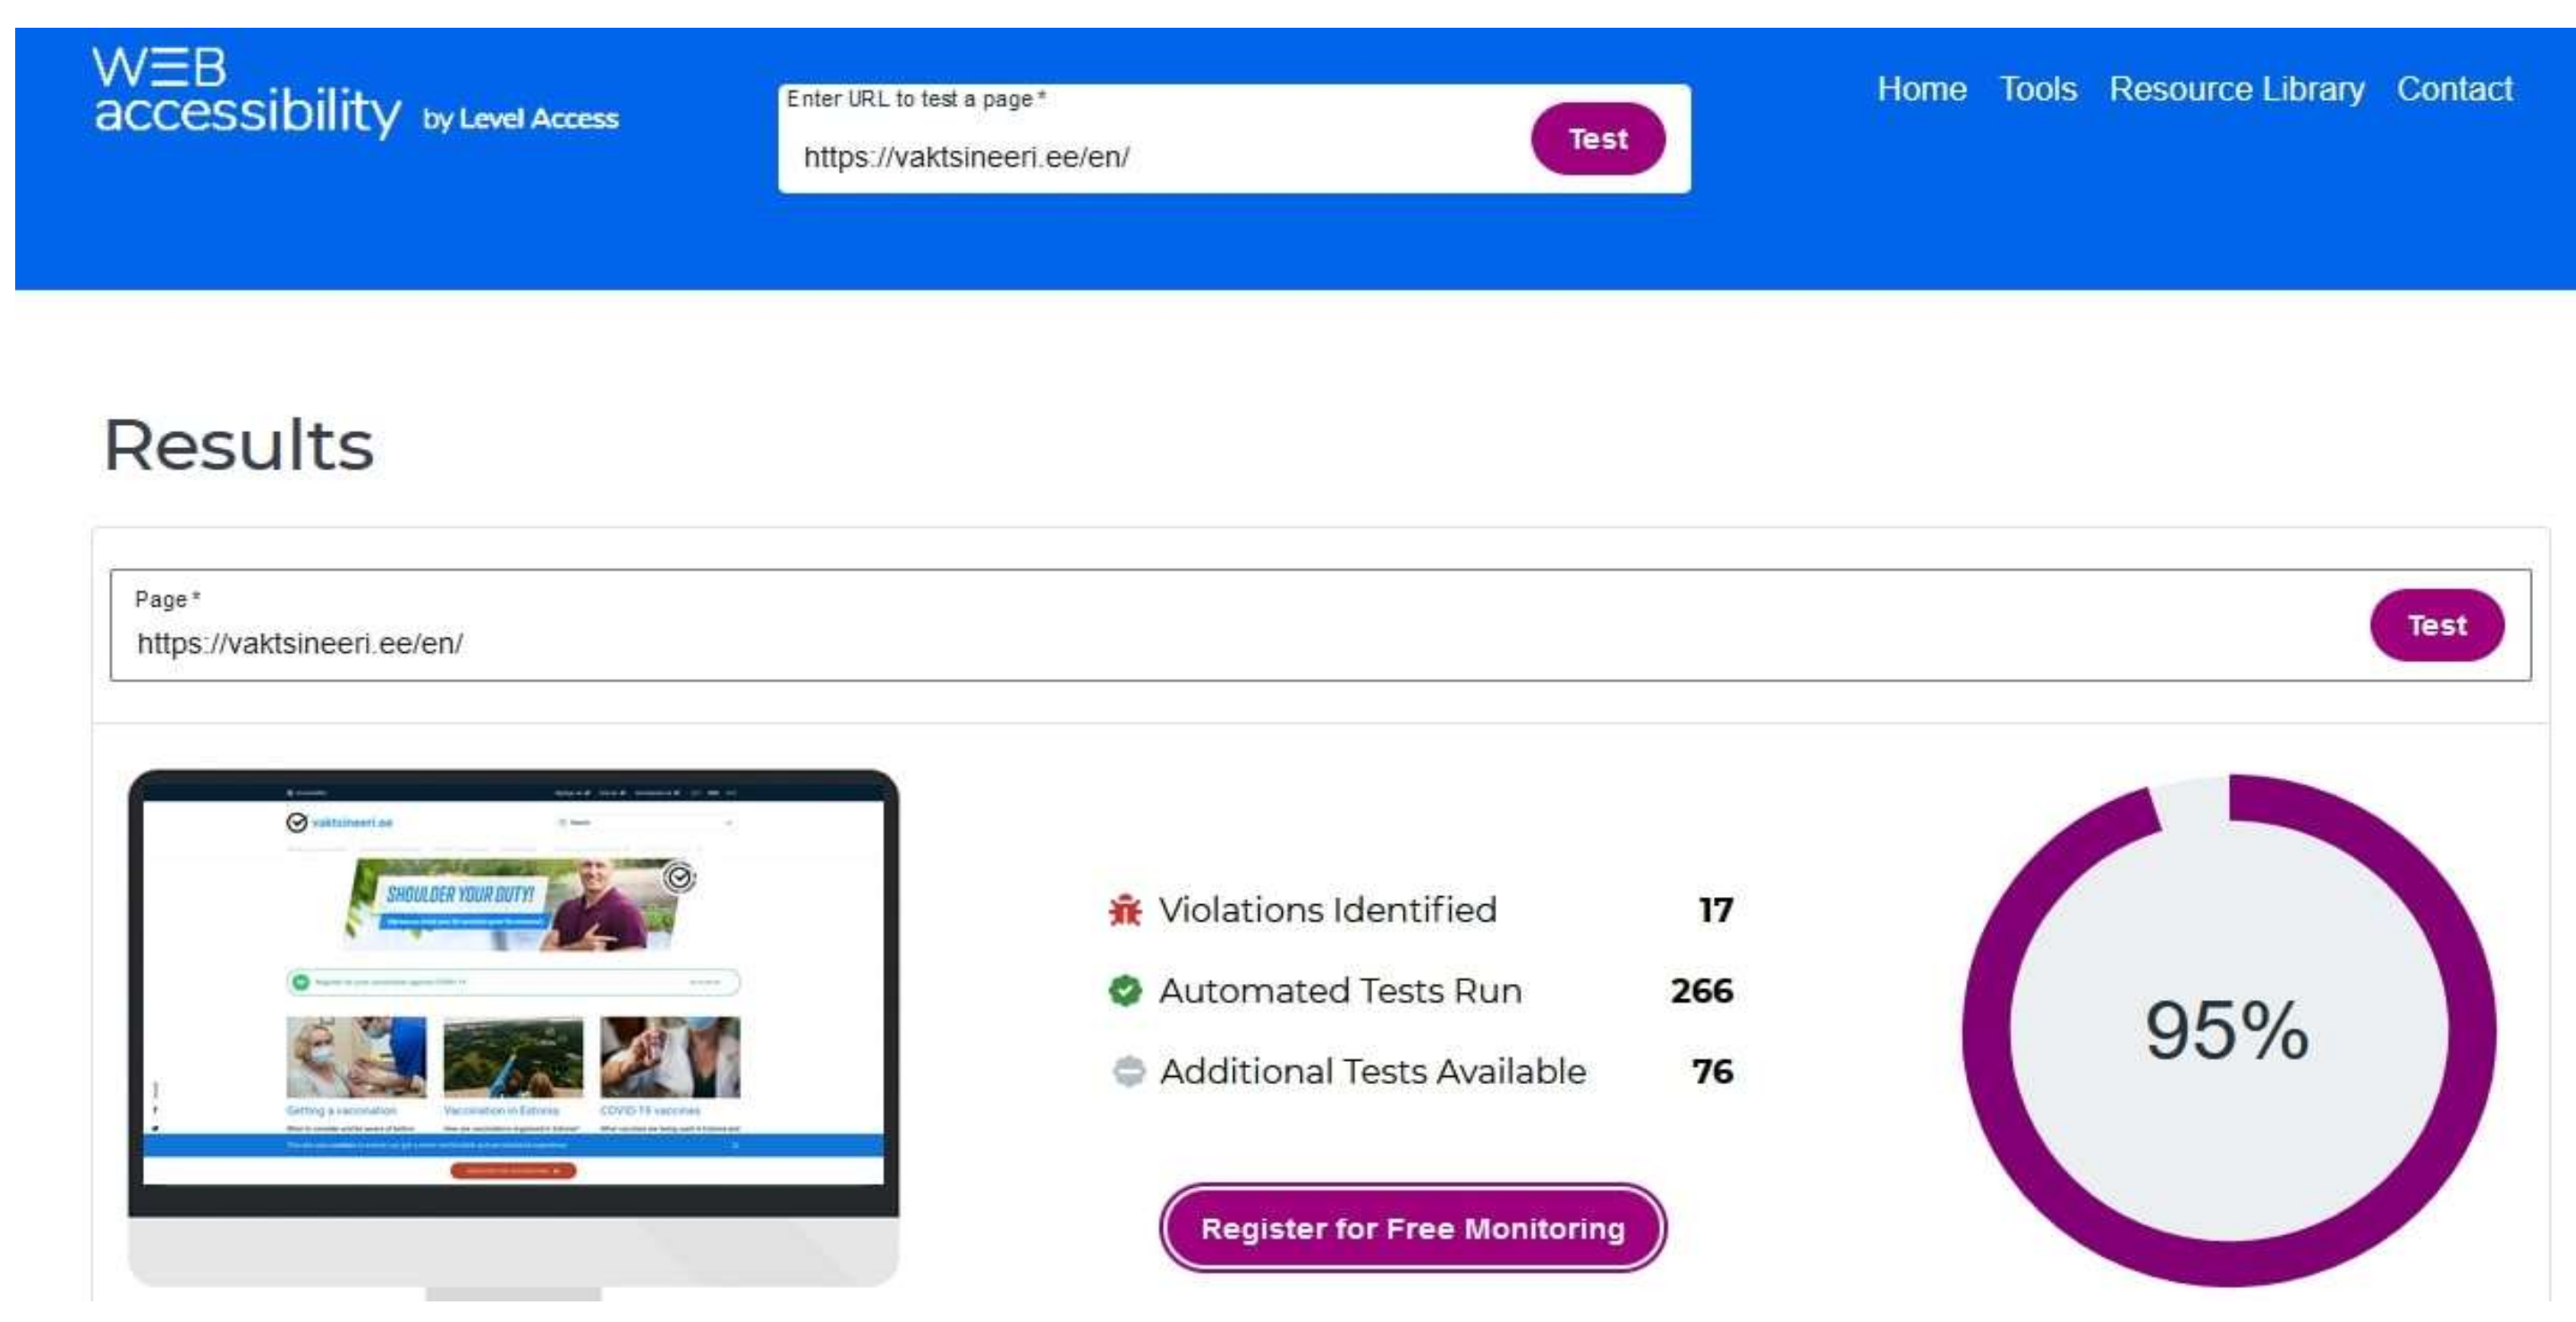Screen dimensions: 2576x1322
Task: Select the Violations Identified label
Action: point(1327,910)
